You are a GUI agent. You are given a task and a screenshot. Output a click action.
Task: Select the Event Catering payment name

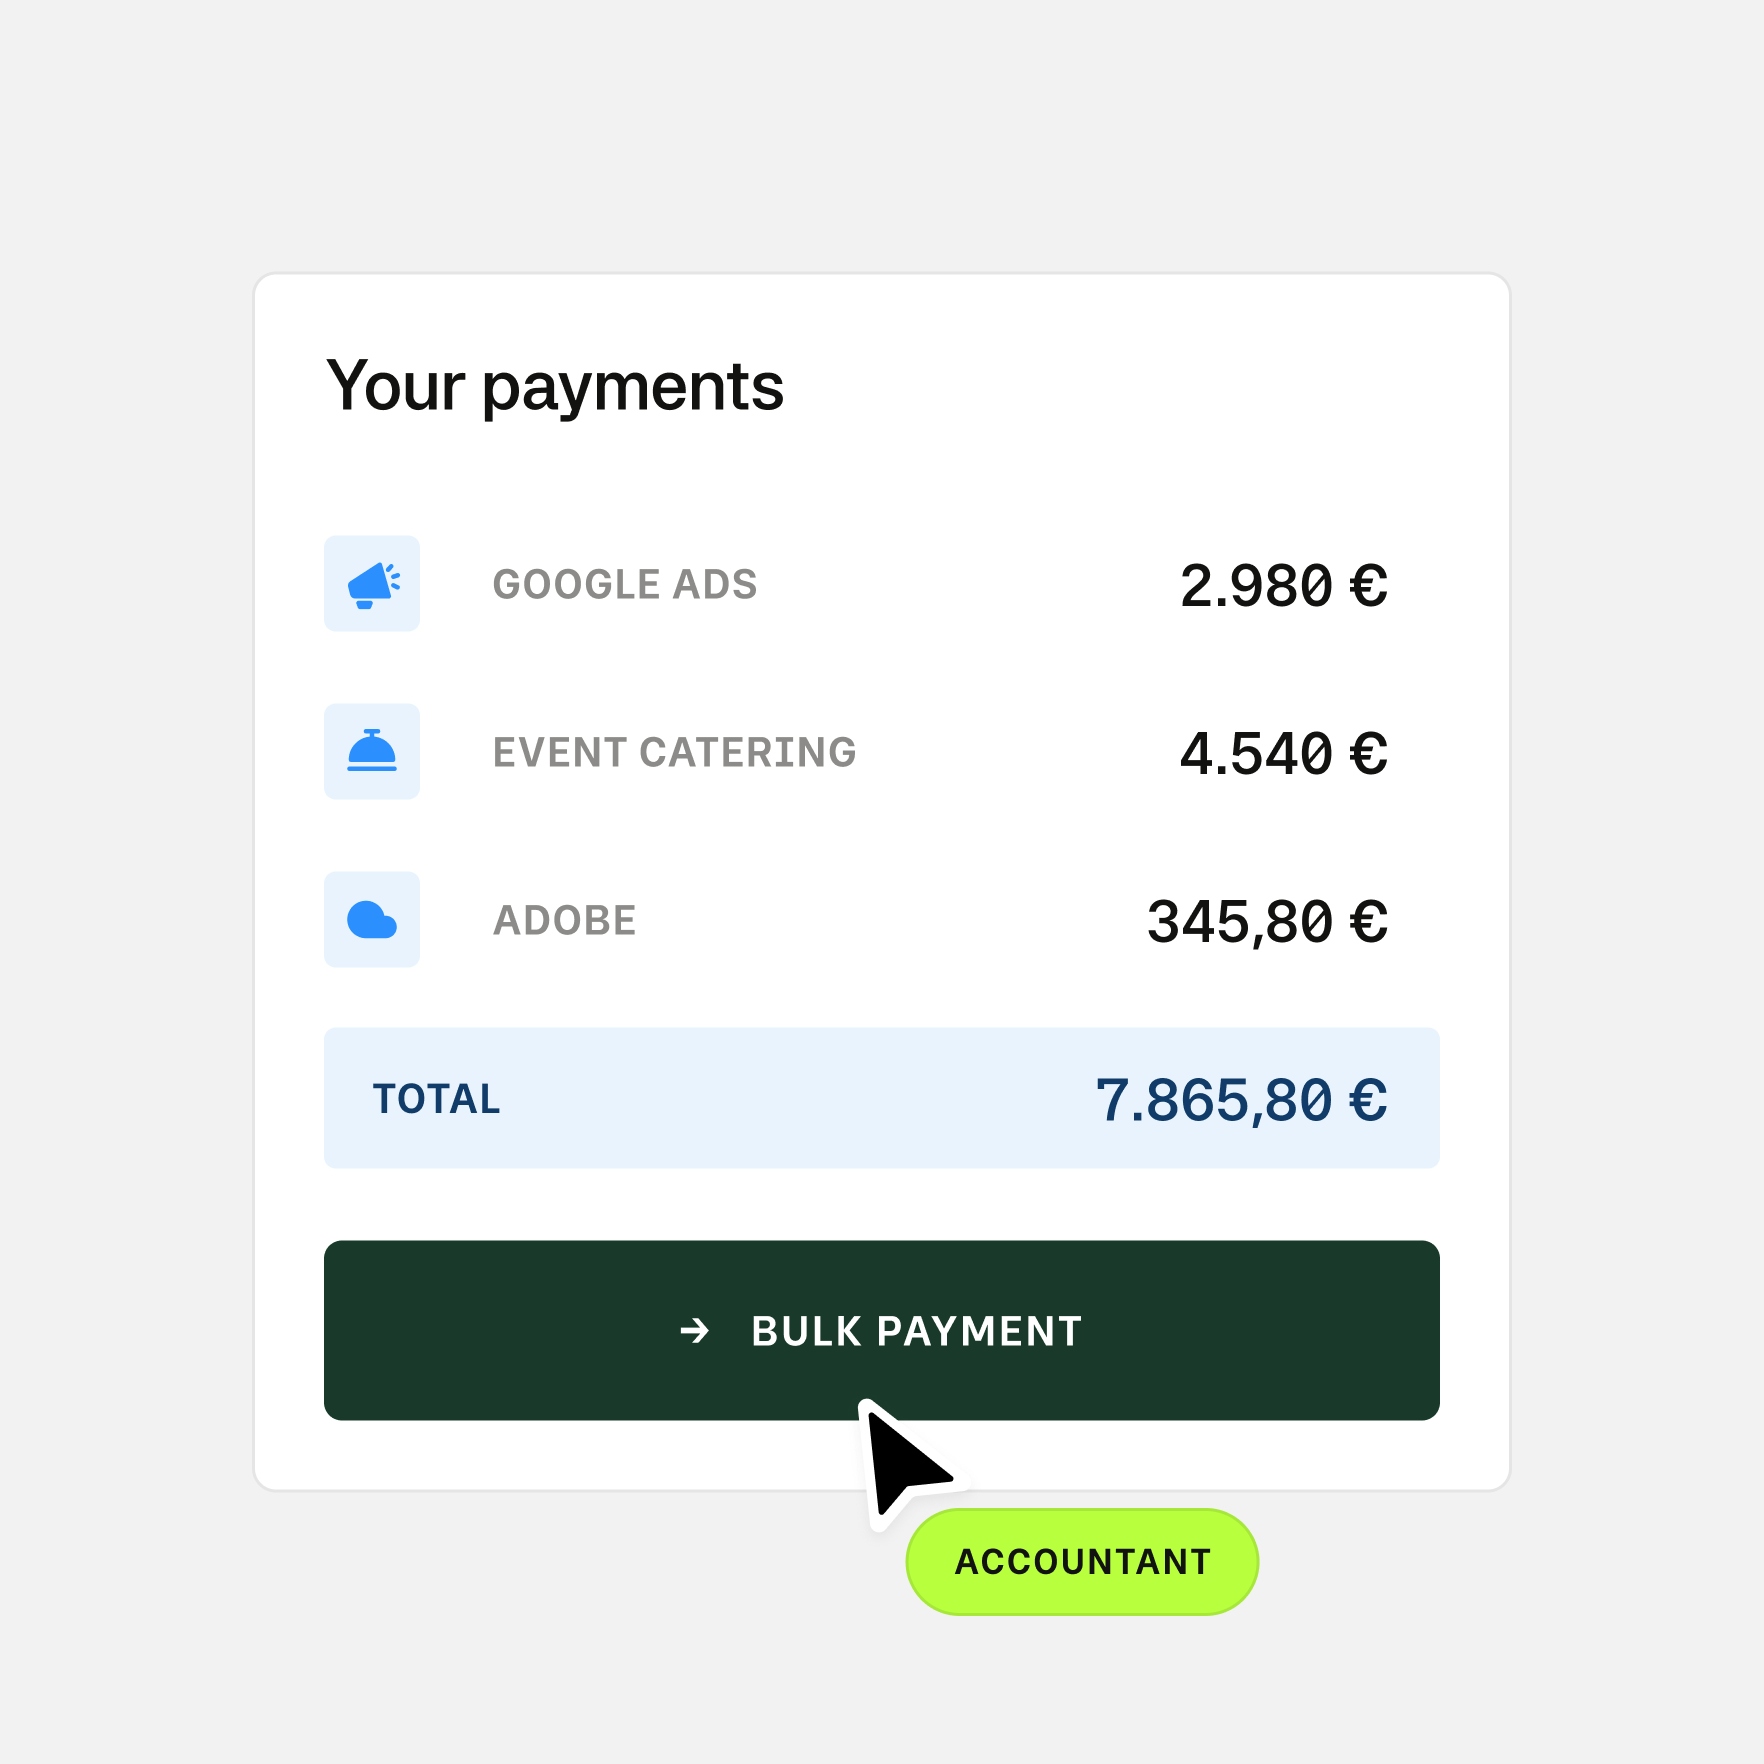674,753
